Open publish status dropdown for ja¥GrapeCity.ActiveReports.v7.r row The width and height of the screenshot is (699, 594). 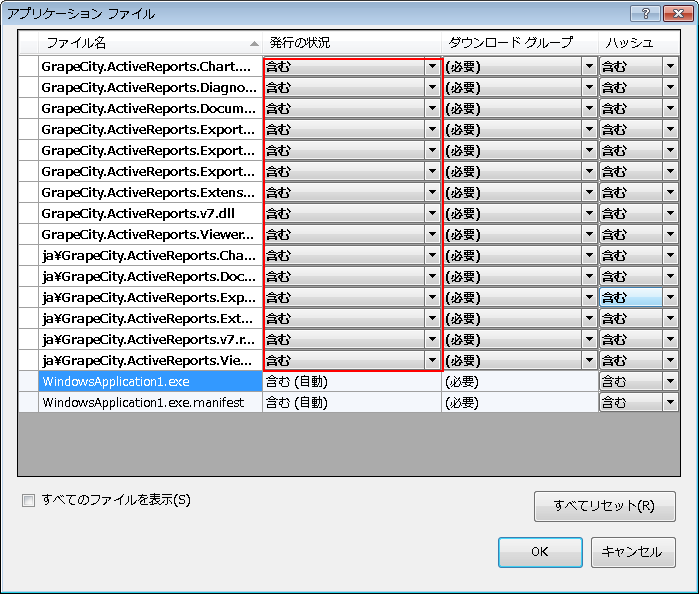(432, 339)
